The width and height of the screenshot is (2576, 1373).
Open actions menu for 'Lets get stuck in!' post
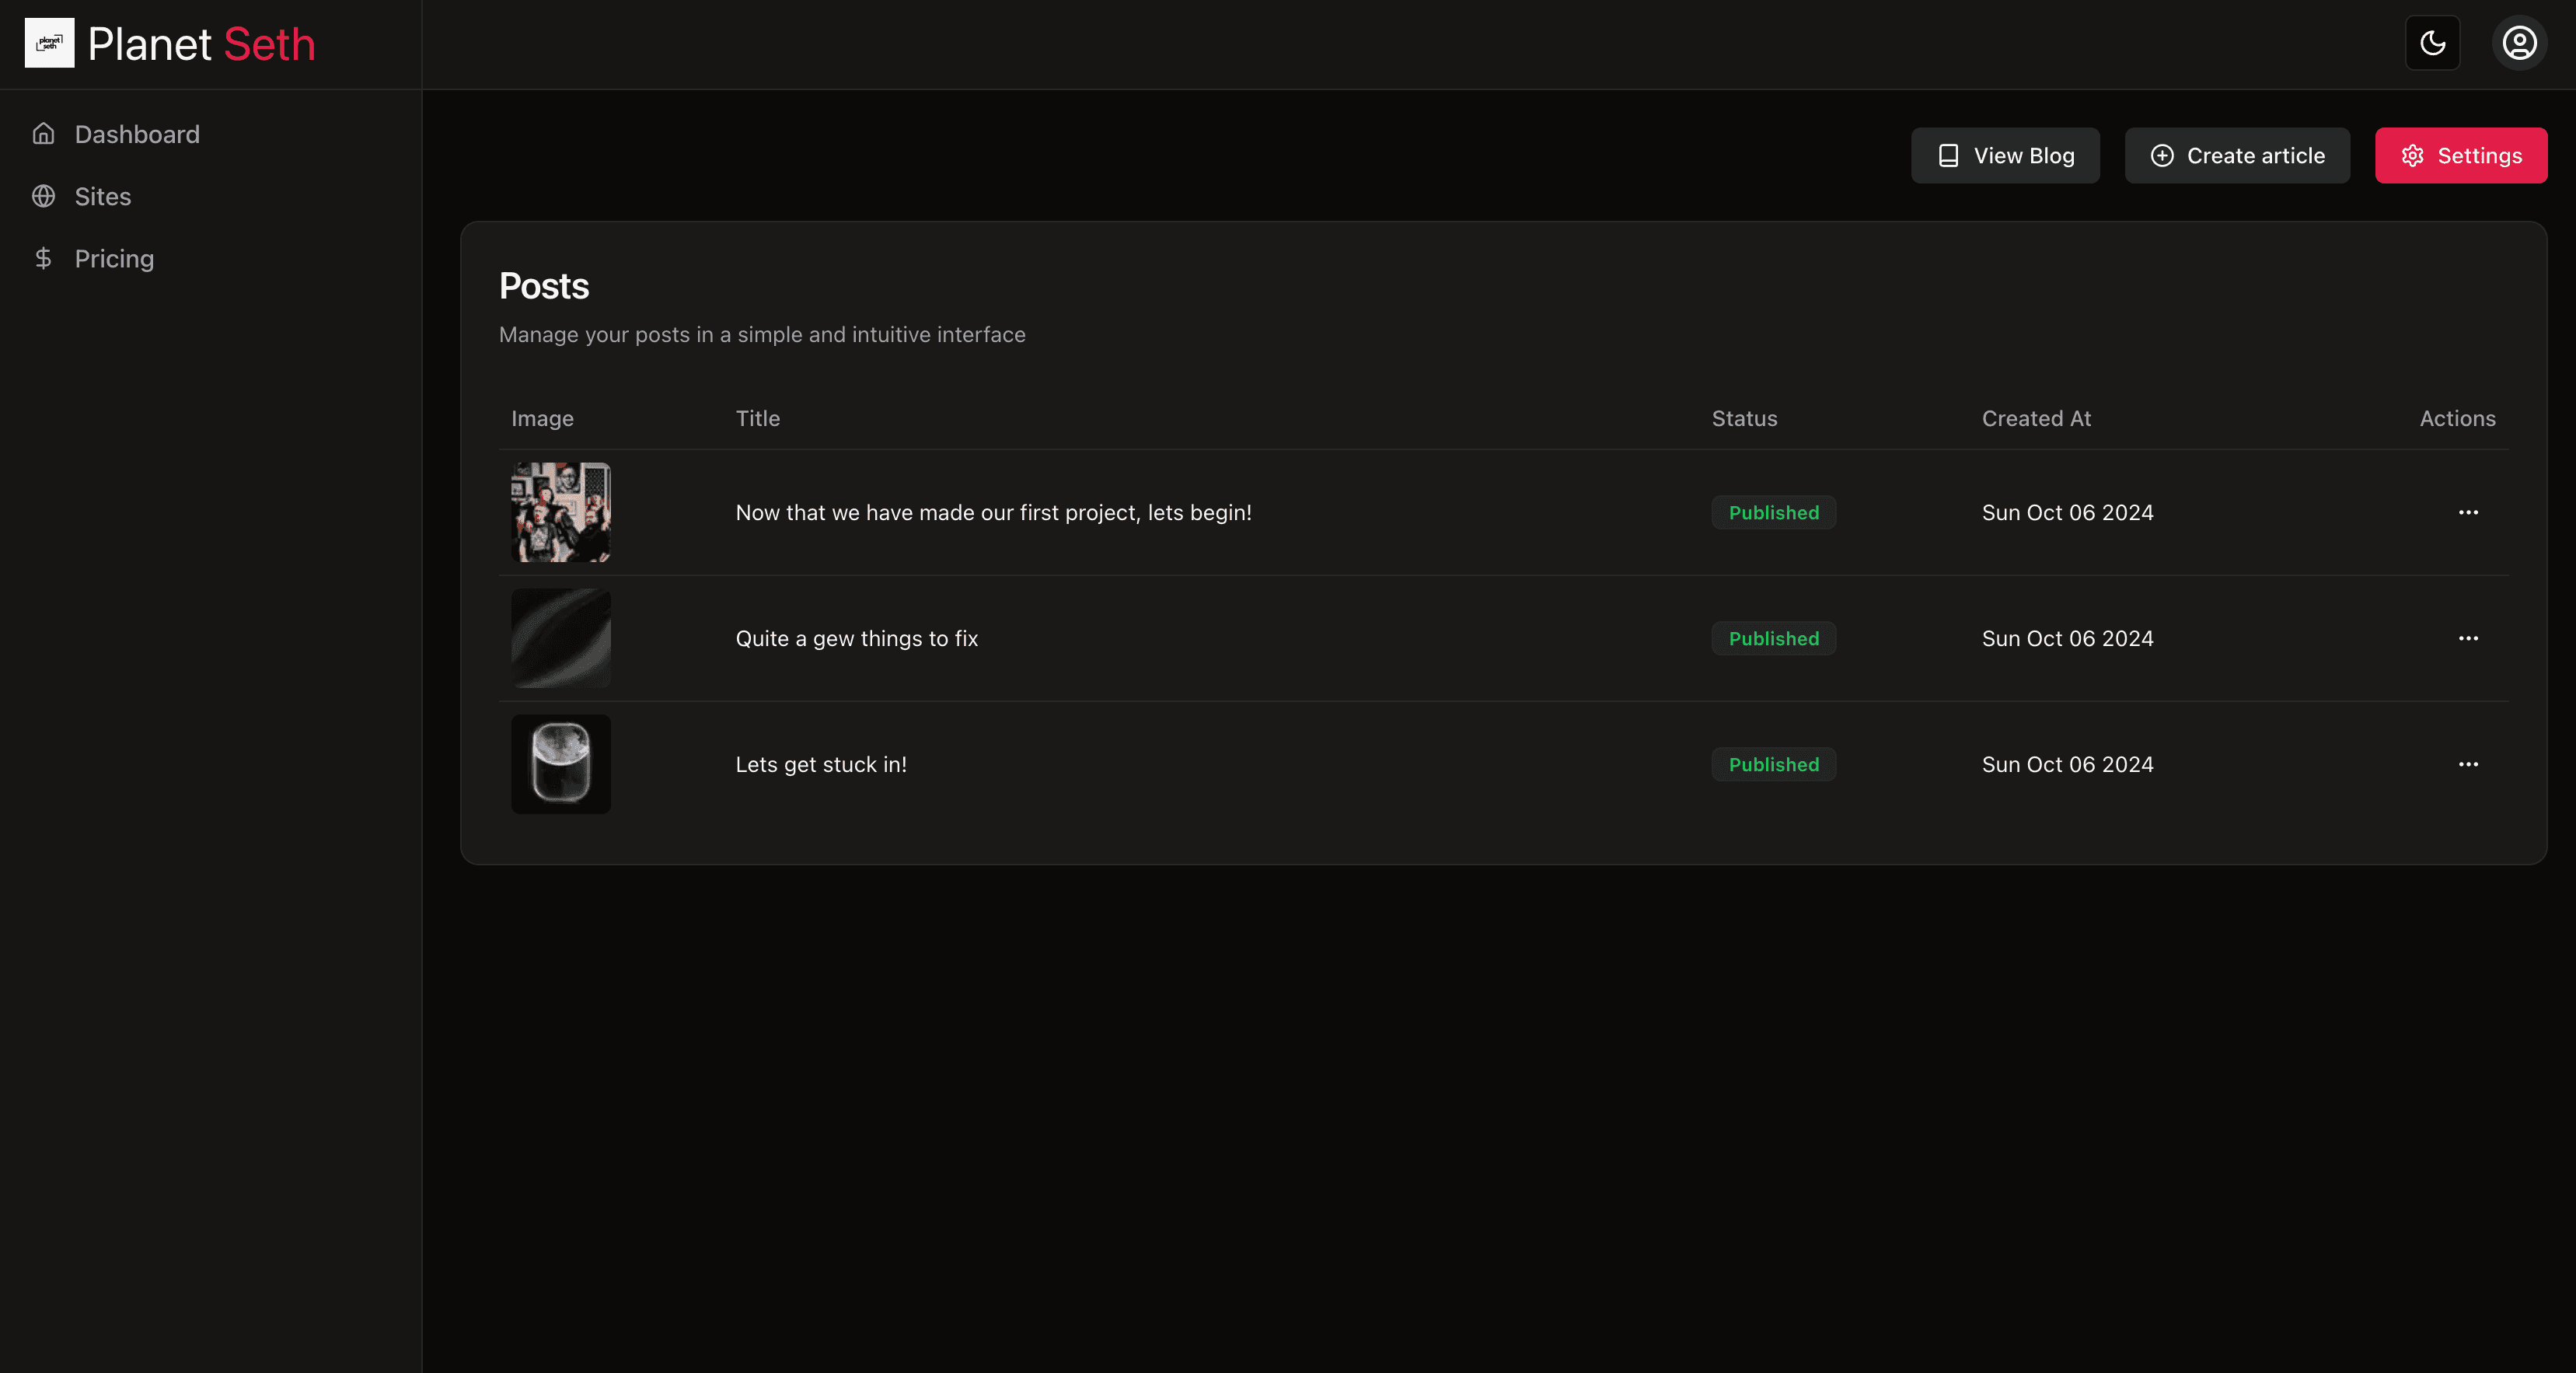point(2468,764)
